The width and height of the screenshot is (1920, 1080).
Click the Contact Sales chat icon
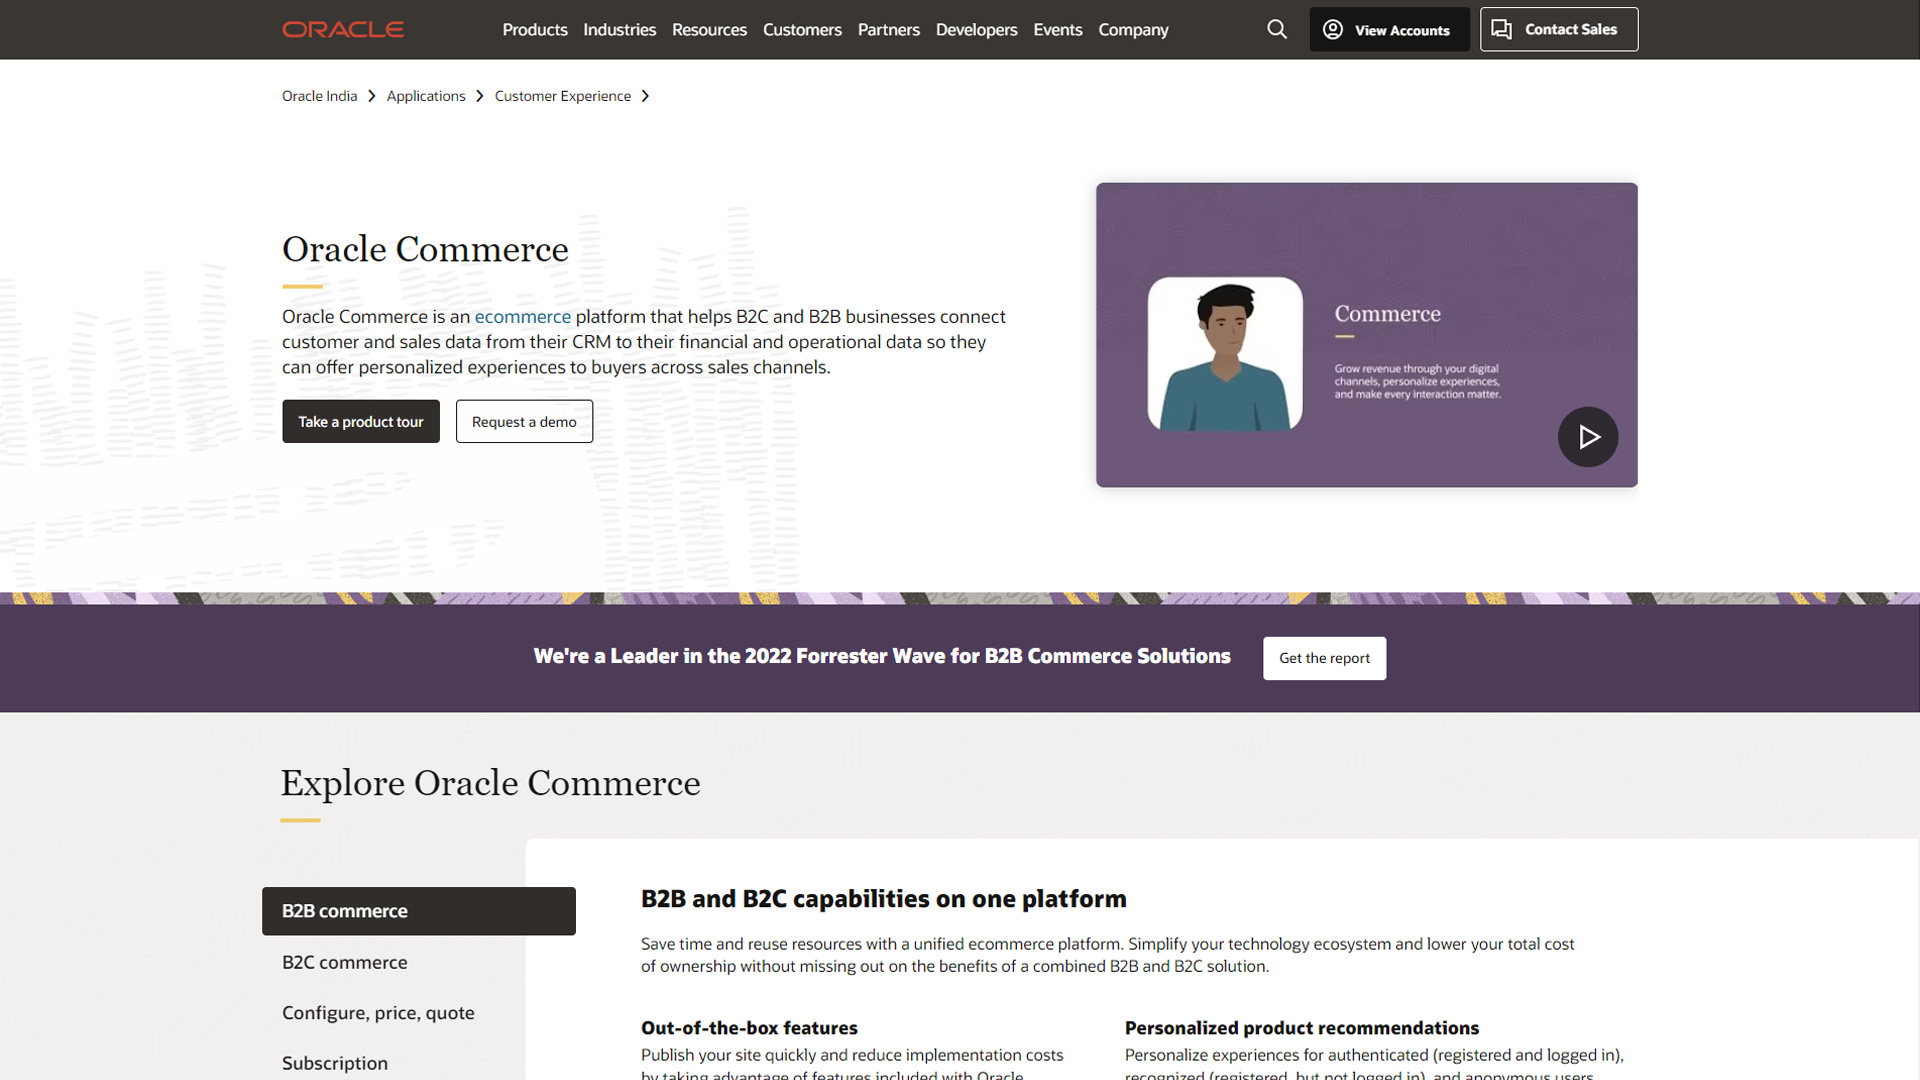coord(1501,29)
